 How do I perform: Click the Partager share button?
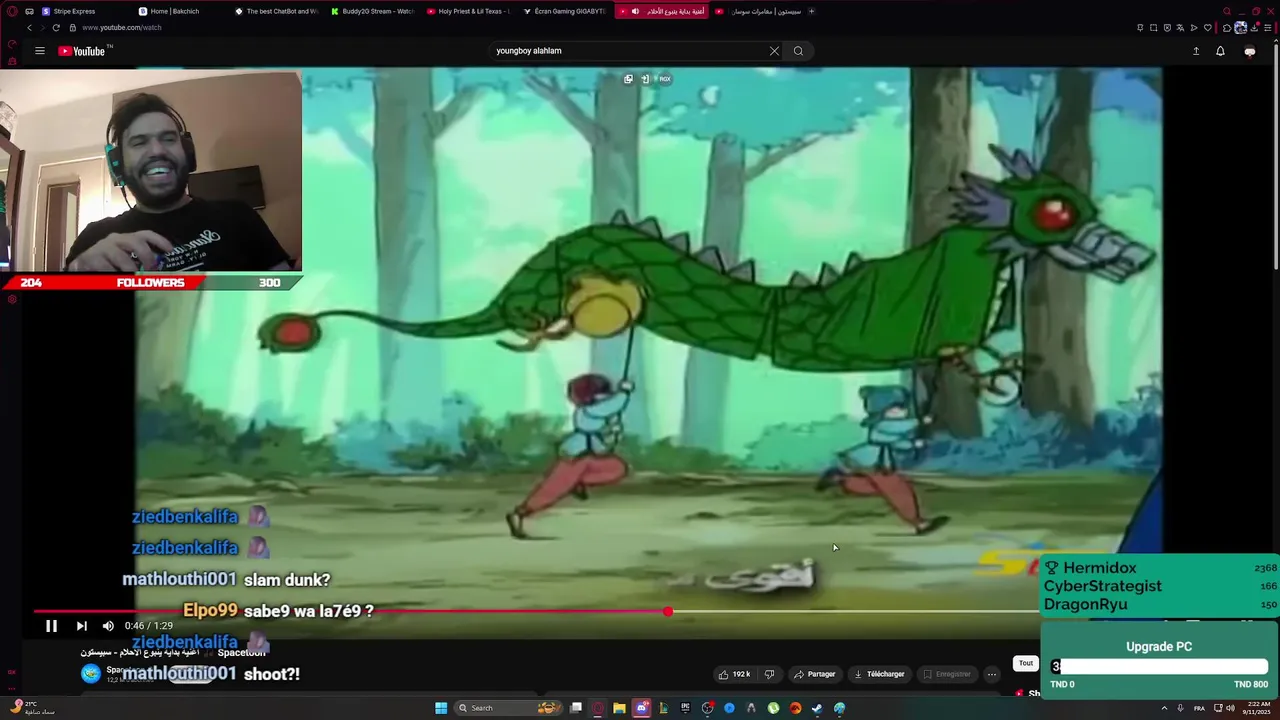click(x=814, y=674)
